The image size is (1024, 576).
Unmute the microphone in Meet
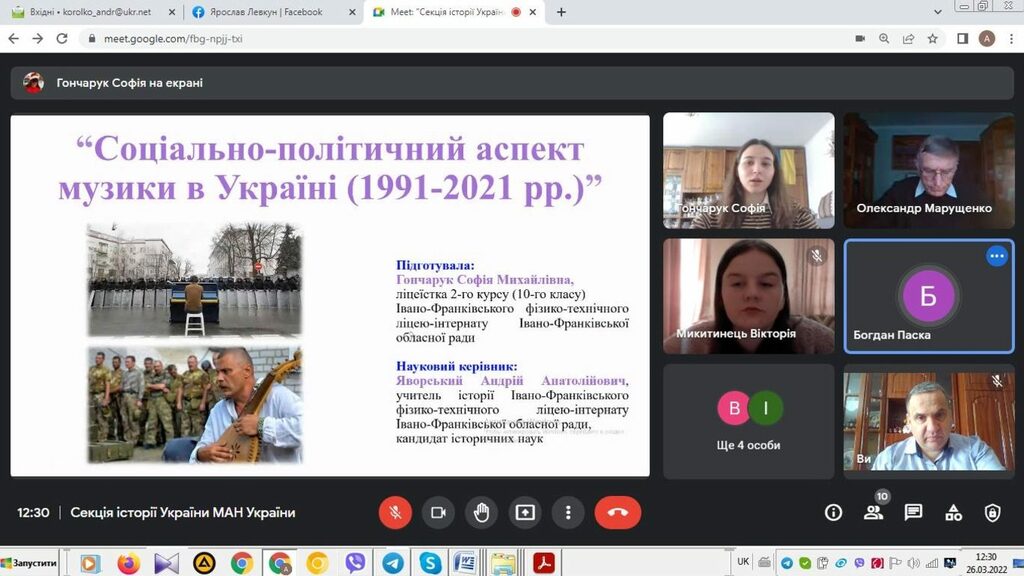click(x=395, y=513)
